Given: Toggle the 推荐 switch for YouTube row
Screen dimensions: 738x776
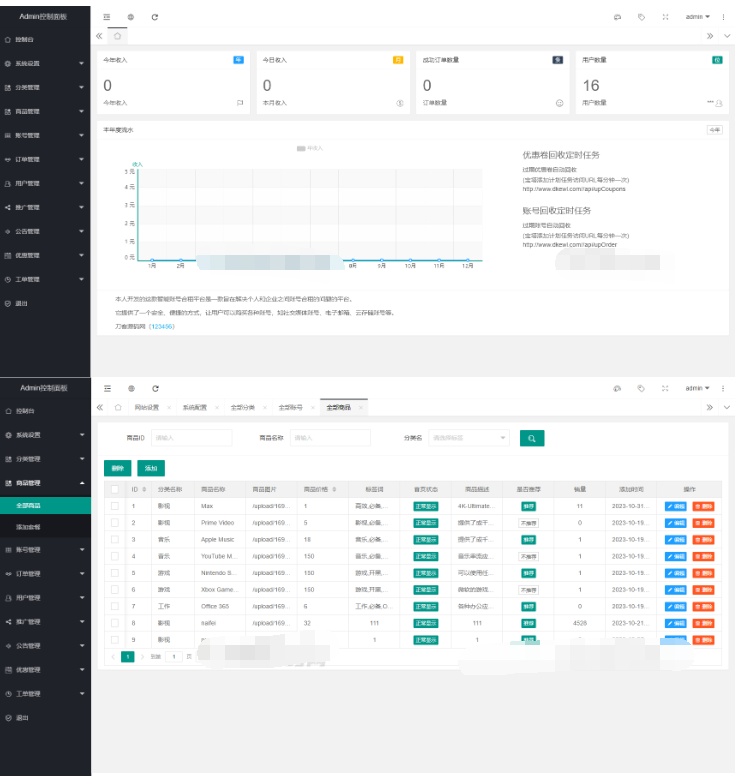Looking at the screenshot, I should [x=528, y=556].
